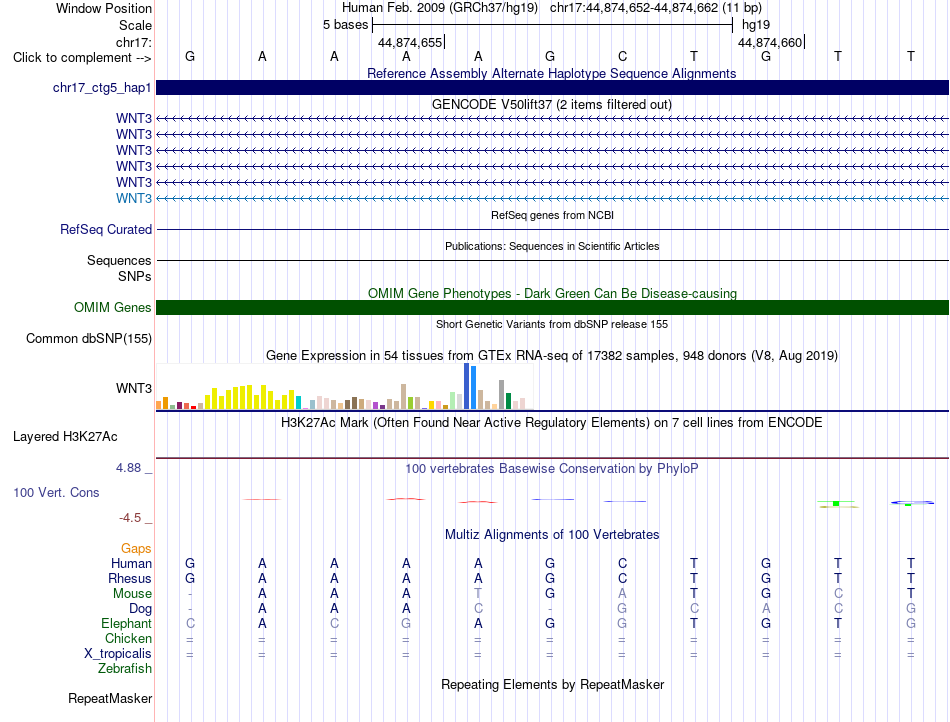Open the 100 vertebrates Basewise Conservation by PhyloP title
Screen dimensions: 950x722
point(552,468)
